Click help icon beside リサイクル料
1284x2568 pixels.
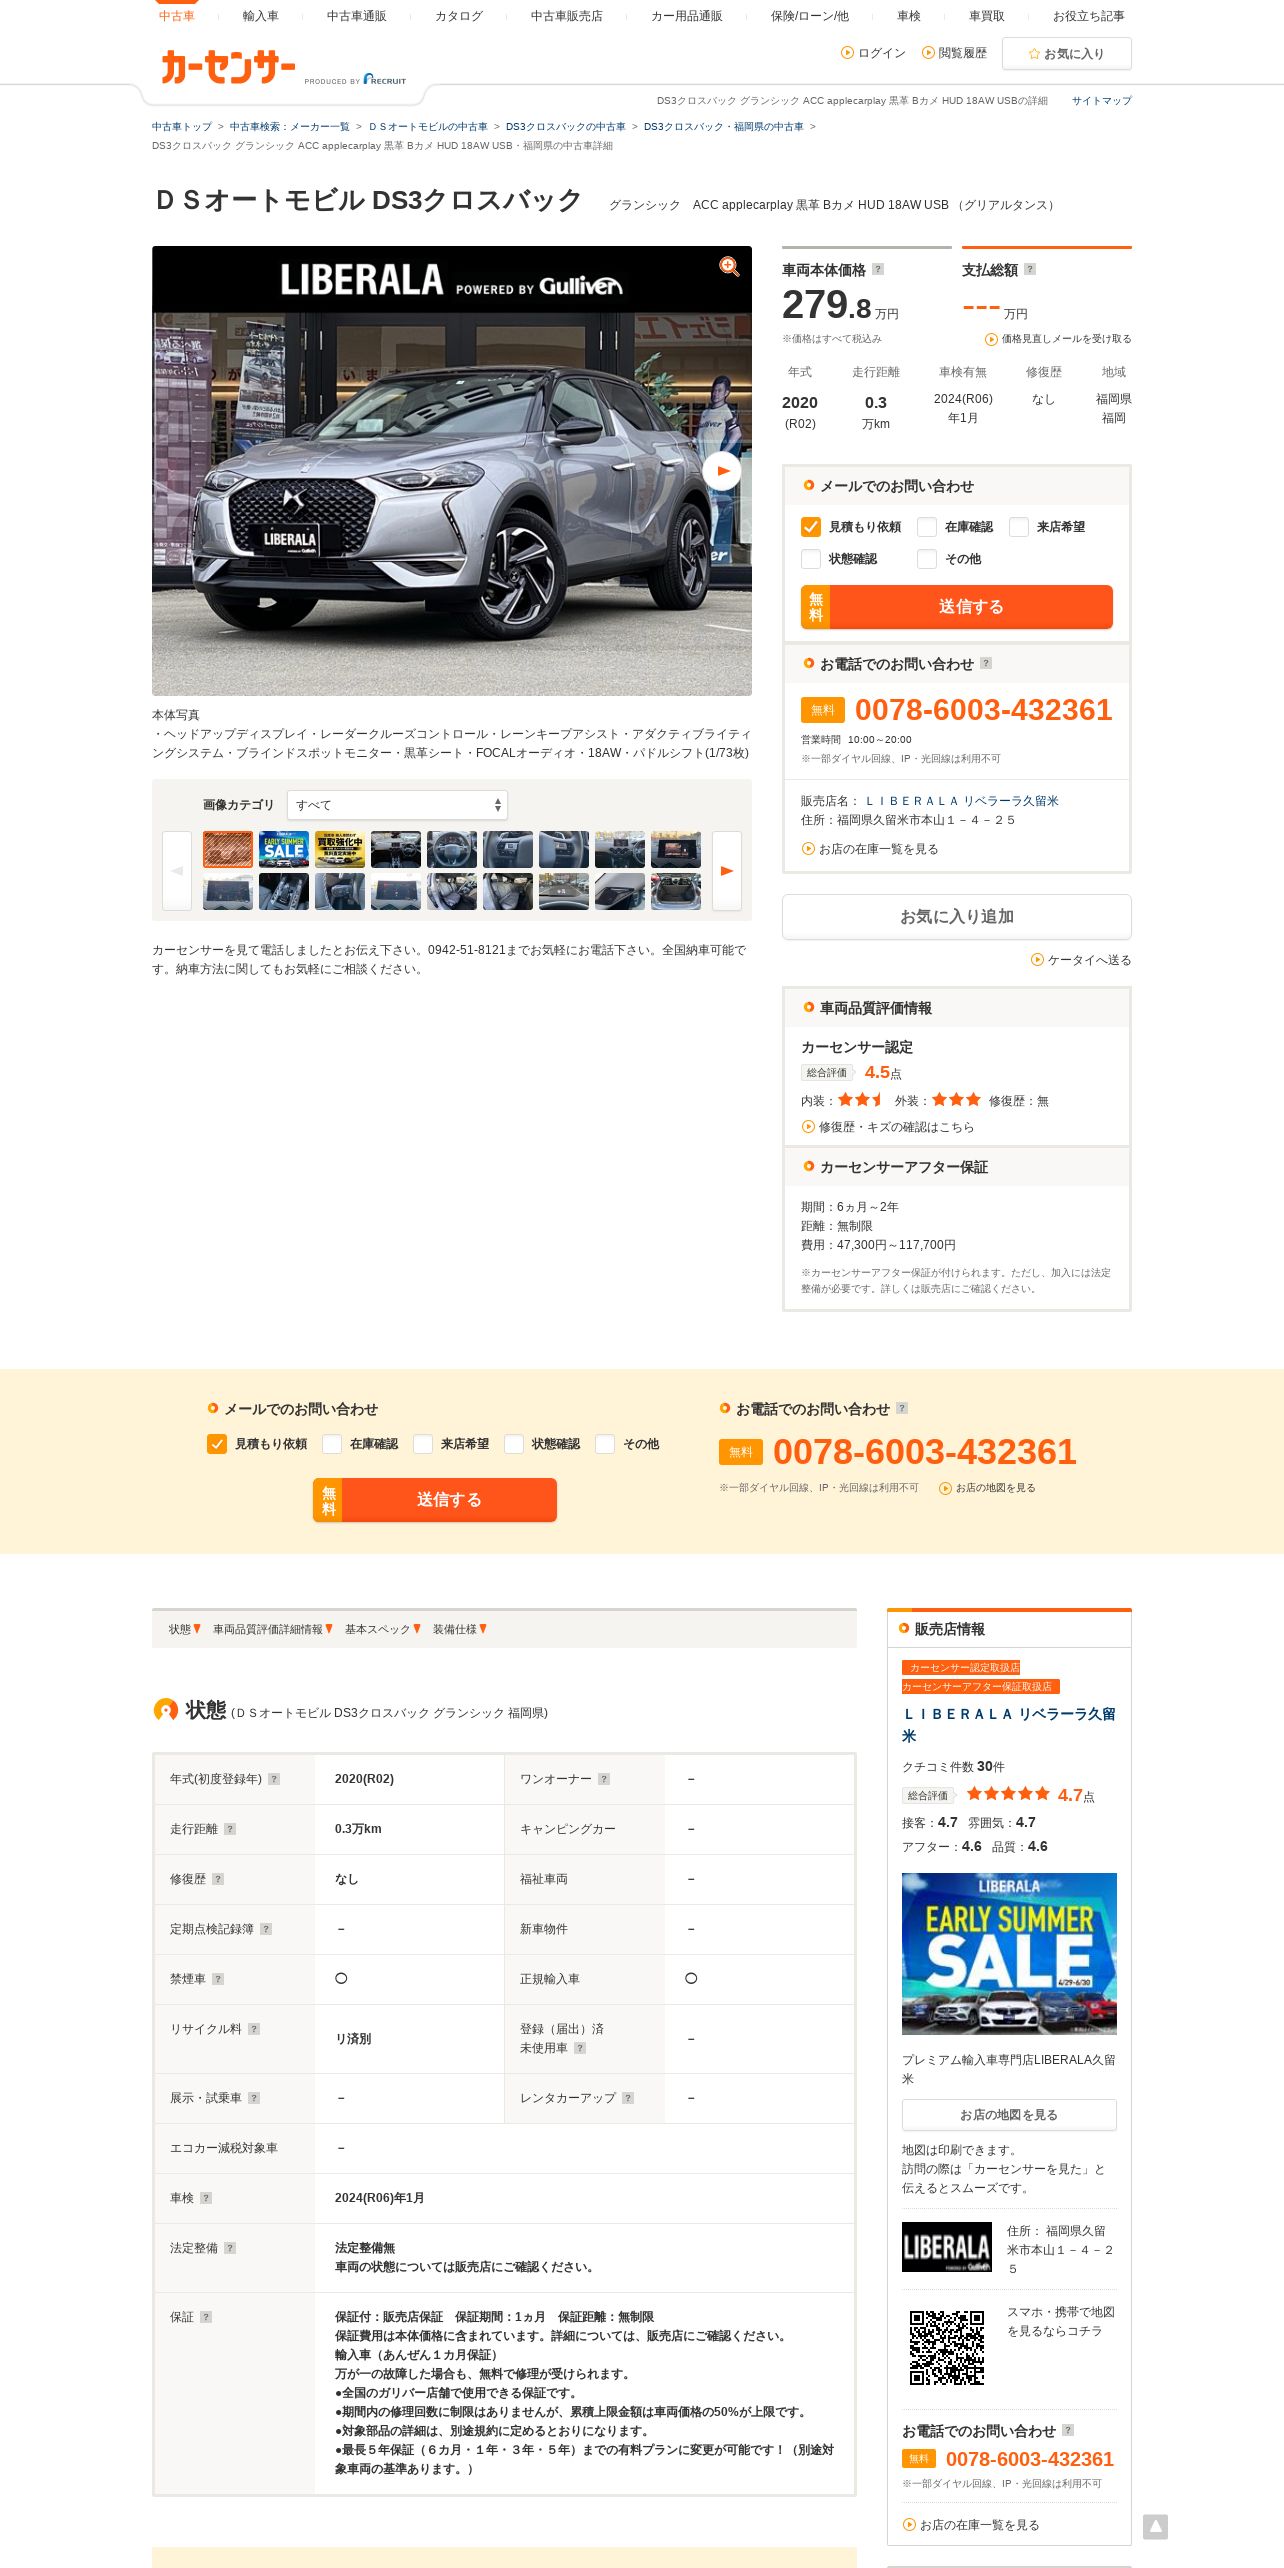(x=254, y=2029)
